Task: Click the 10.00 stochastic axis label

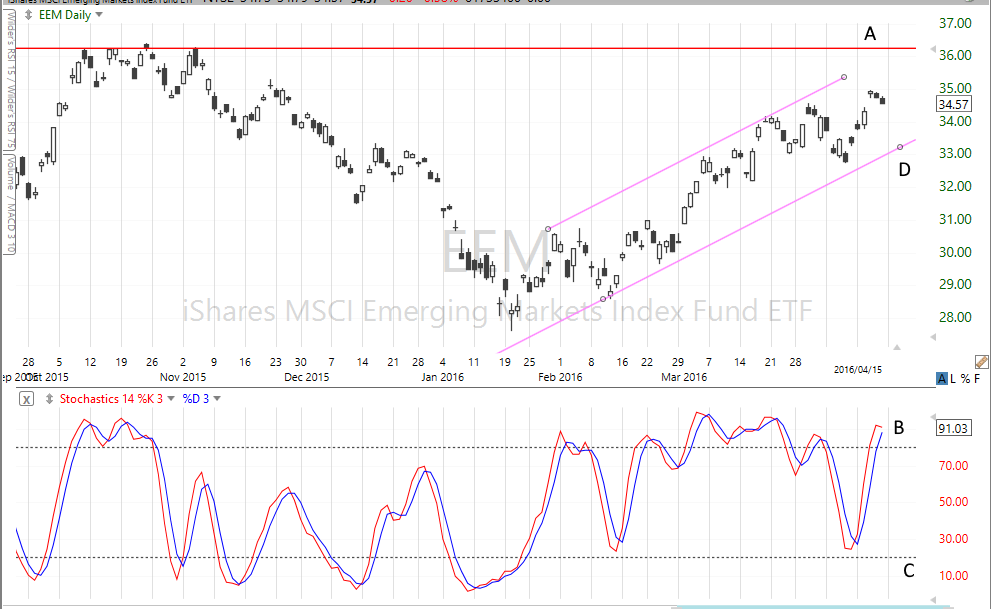Action: [x=953, y=576]
